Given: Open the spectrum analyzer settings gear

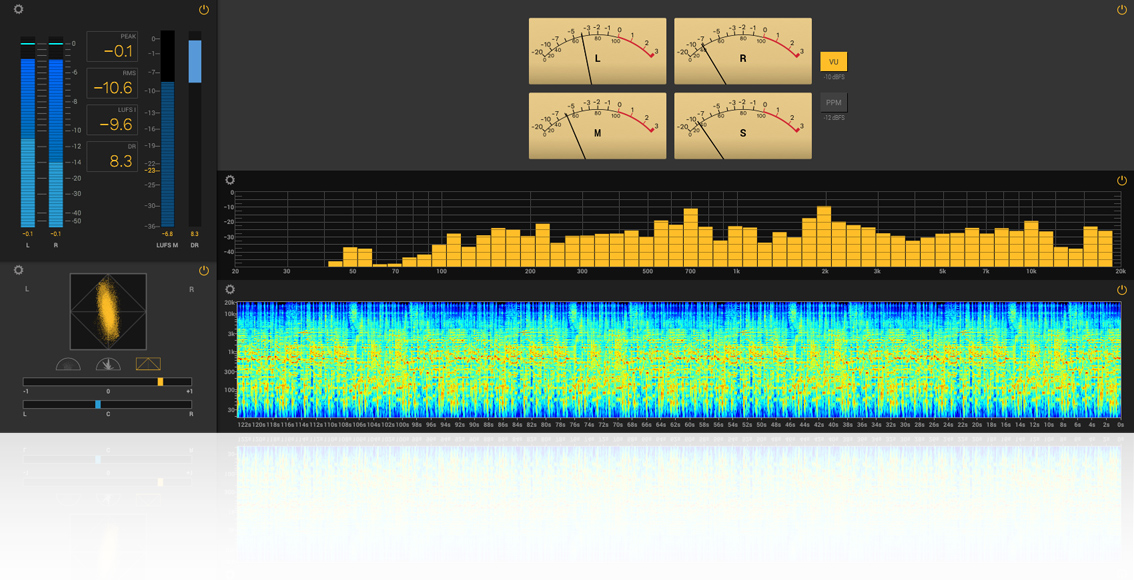Looking at the screenshot, I should click(230, 181).
